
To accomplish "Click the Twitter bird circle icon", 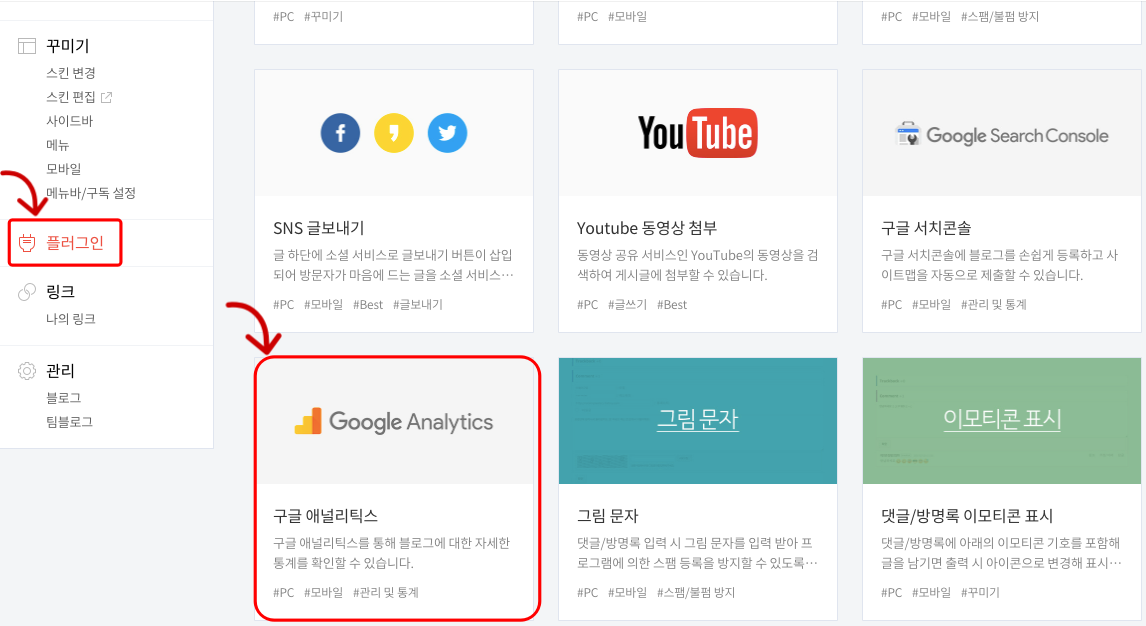I will pos(447,133).
